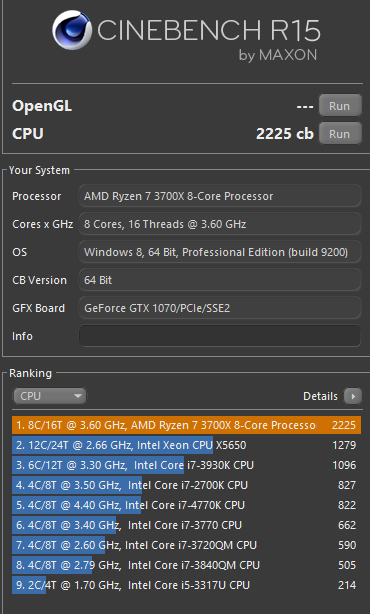This screenshot has height=614, width=370.
Task: Select the Core i7-4770K ranking row
Action: click(x=186, y=505)
